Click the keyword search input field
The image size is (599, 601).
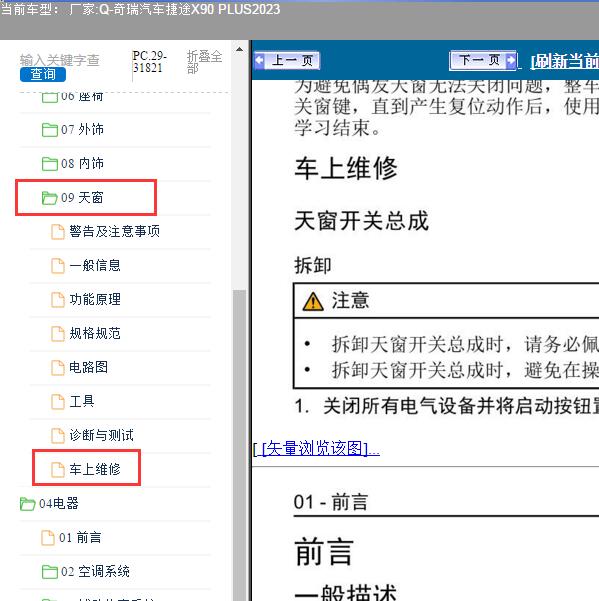click(x=60, y=60)
